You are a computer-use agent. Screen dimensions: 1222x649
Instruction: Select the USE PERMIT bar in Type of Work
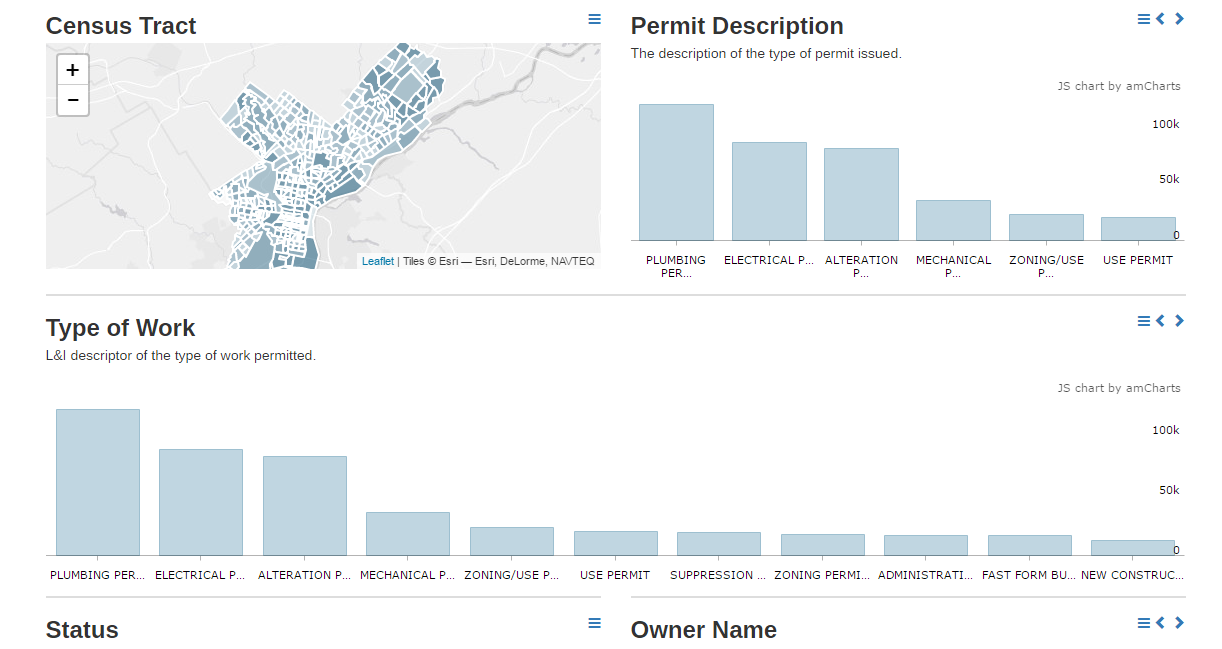pos(615,542)
